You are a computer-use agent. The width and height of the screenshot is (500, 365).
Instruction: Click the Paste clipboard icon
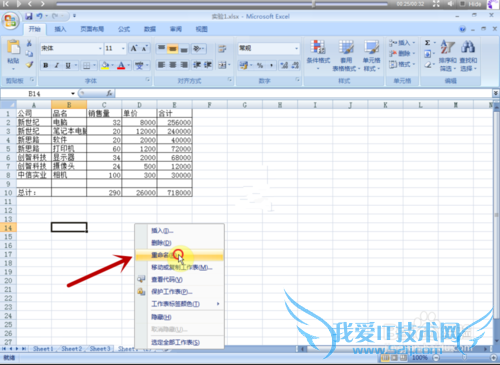click(13, 47)
